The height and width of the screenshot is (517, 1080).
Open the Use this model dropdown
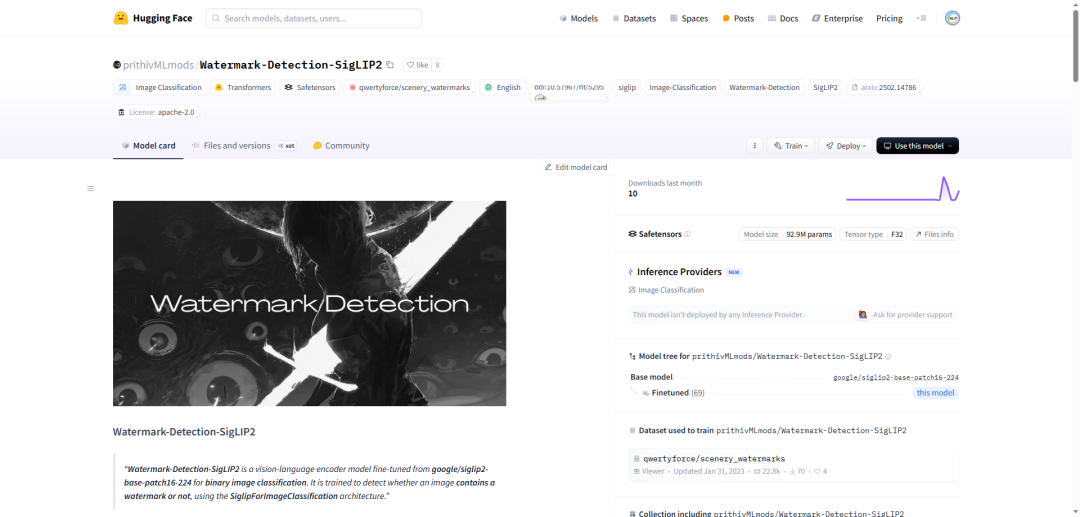pos(917,146)
